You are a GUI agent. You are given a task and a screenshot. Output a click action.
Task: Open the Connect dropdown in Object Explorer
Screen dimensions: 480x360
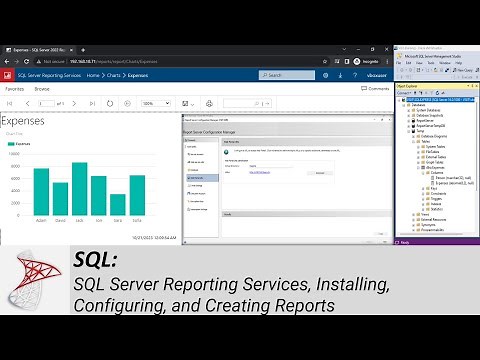click(x=404, y=93)
